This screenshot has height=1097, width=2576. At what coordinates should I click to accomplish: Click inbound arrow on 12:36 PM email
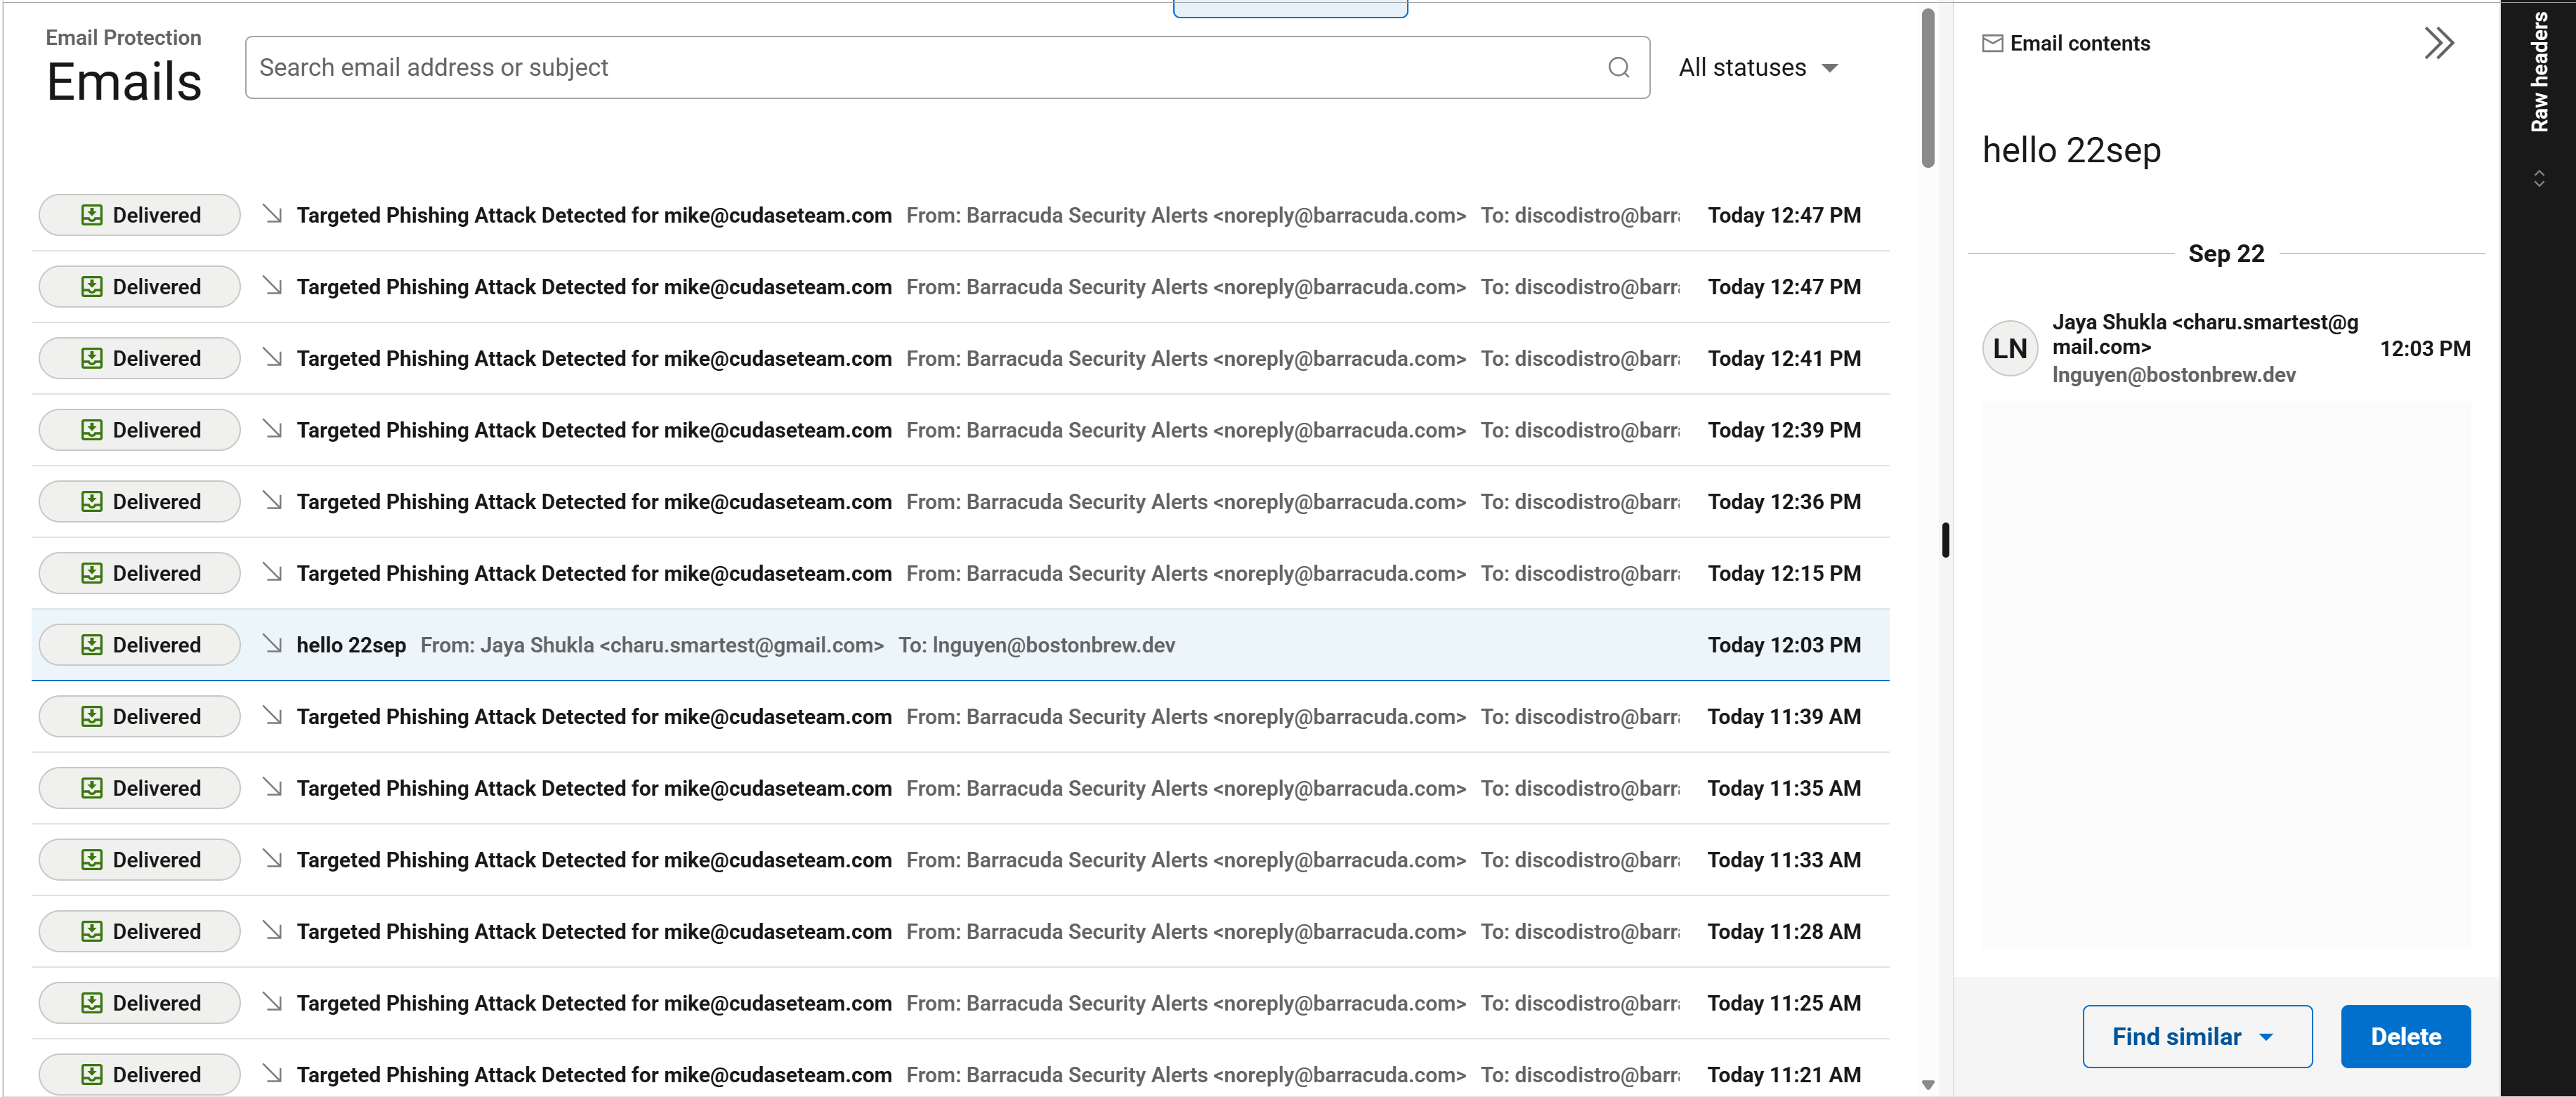point(272,501)
